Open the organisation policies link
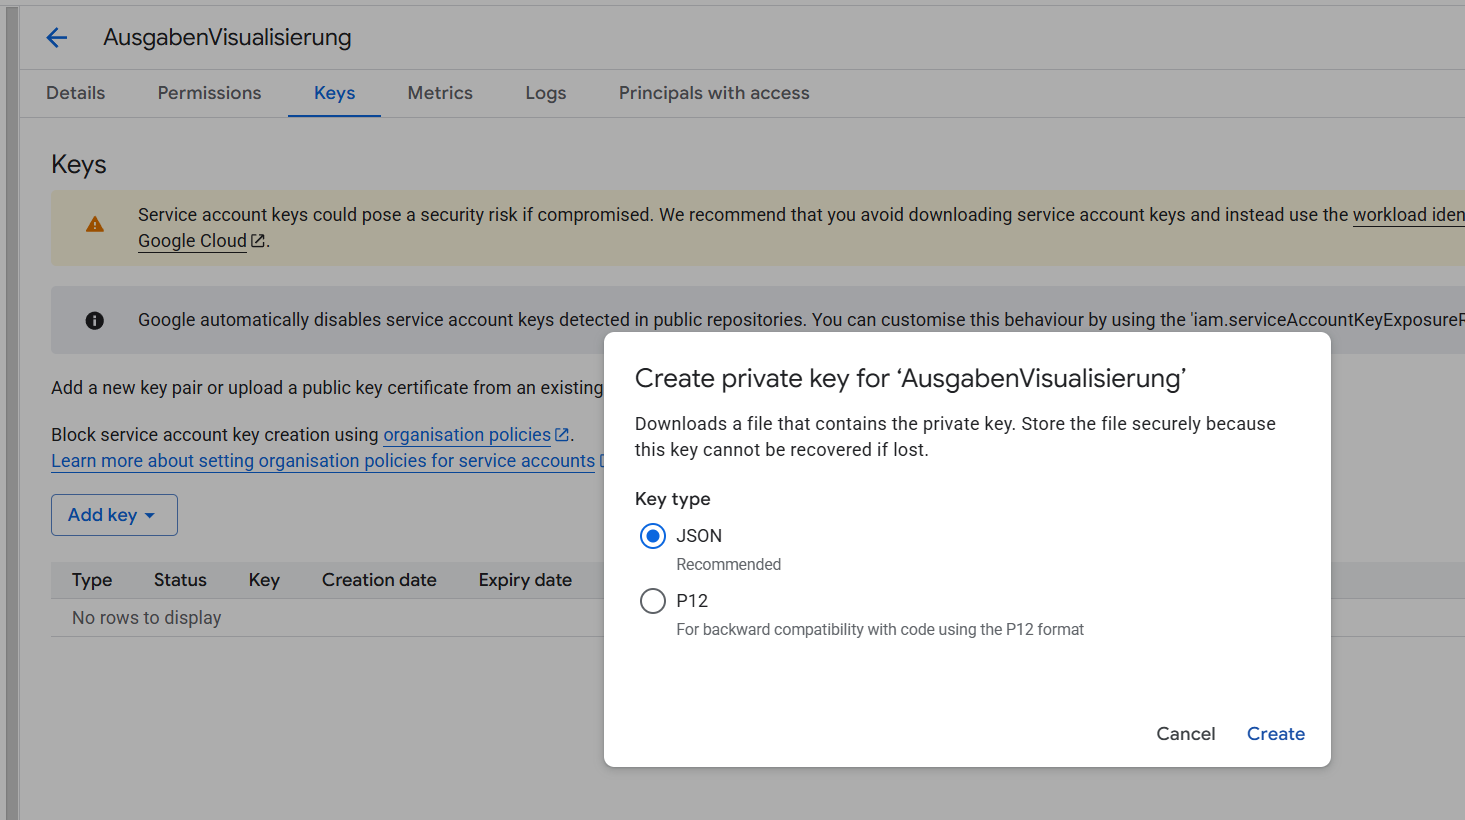This screenshot has width=1465, height=820. 466,435
